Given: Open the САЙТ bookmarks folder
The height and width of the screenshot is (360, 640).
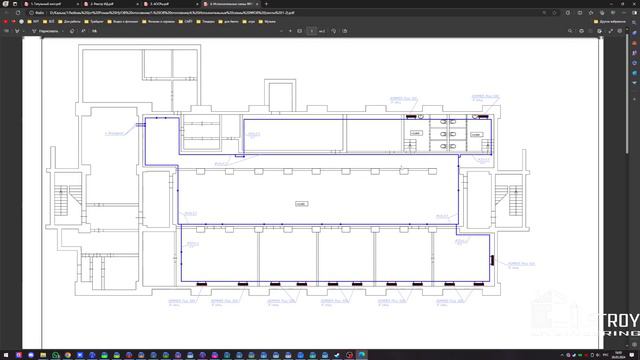Looking at the screenshot, I should point(186,22).
